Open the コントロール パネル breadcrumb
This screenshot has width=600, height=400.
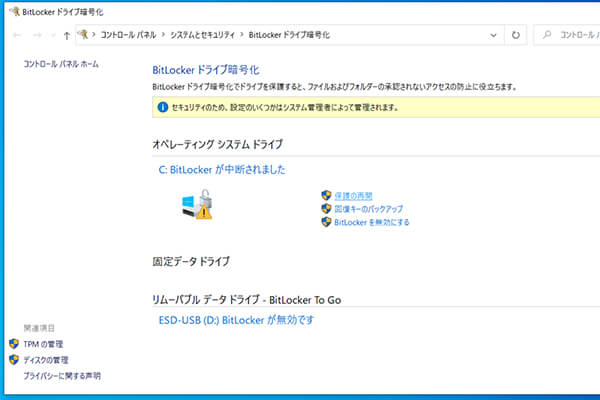click(128, 35)
